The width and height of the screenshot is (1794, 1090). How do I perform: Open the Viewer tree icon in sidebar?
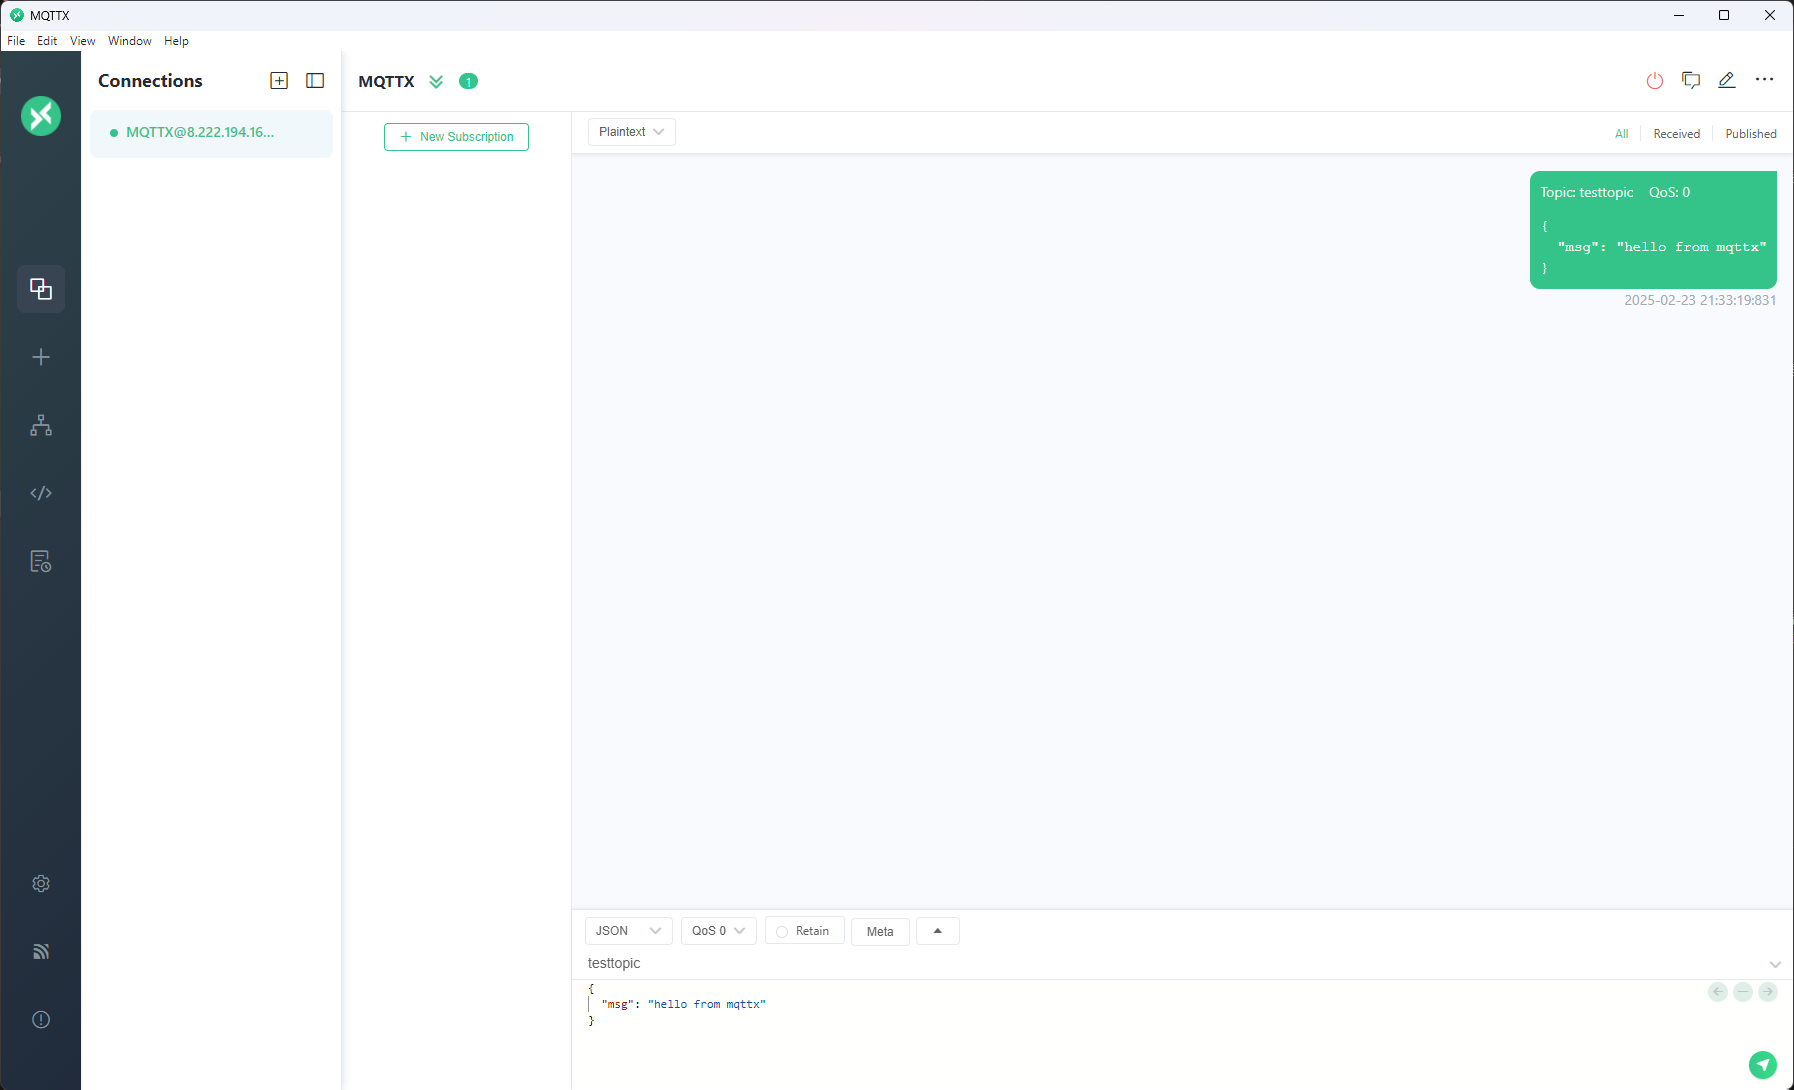tap(41, 425)
